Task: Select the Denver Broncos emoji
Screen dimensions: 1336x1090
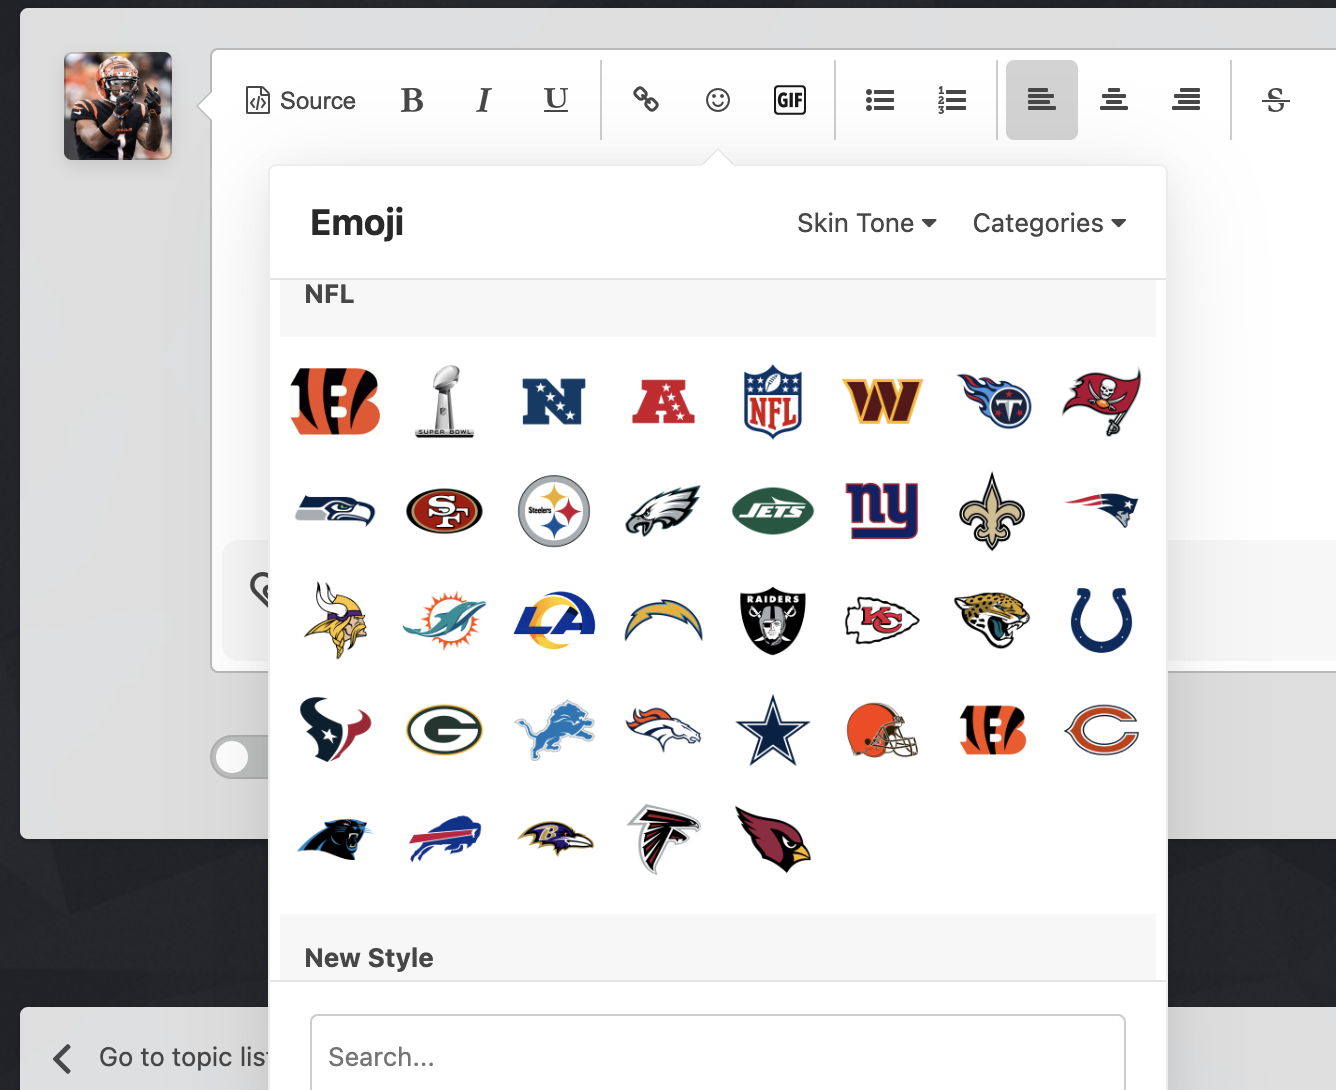Action: (663, 730)
